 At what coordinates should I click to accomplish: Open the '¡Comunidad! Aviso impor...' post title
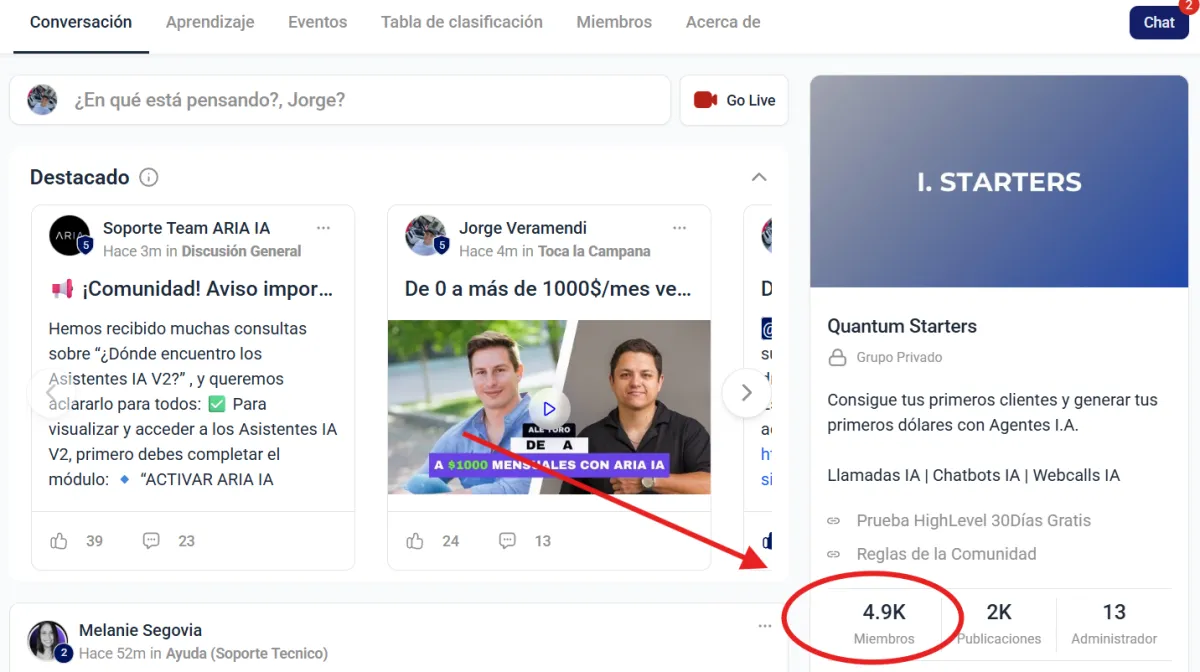[191, 289]
